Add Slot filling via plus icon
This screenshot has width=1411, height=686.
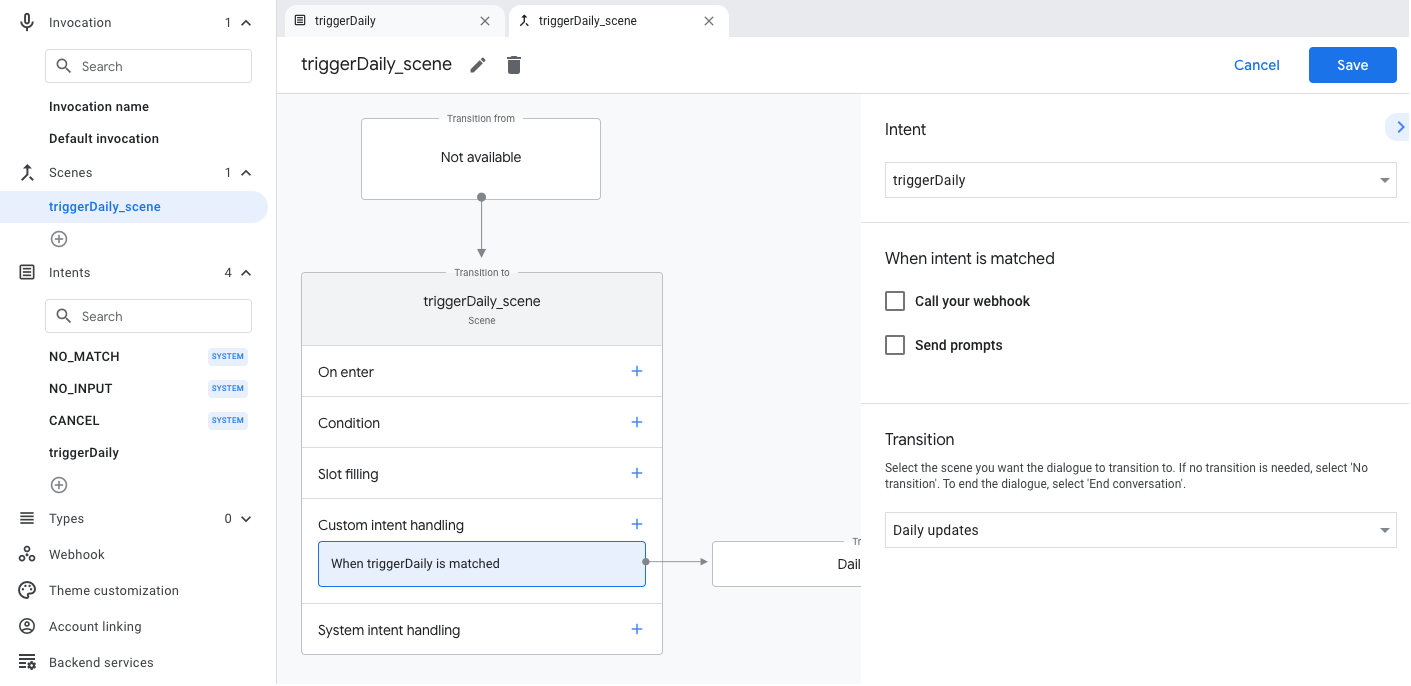click(x=637, y=473)
